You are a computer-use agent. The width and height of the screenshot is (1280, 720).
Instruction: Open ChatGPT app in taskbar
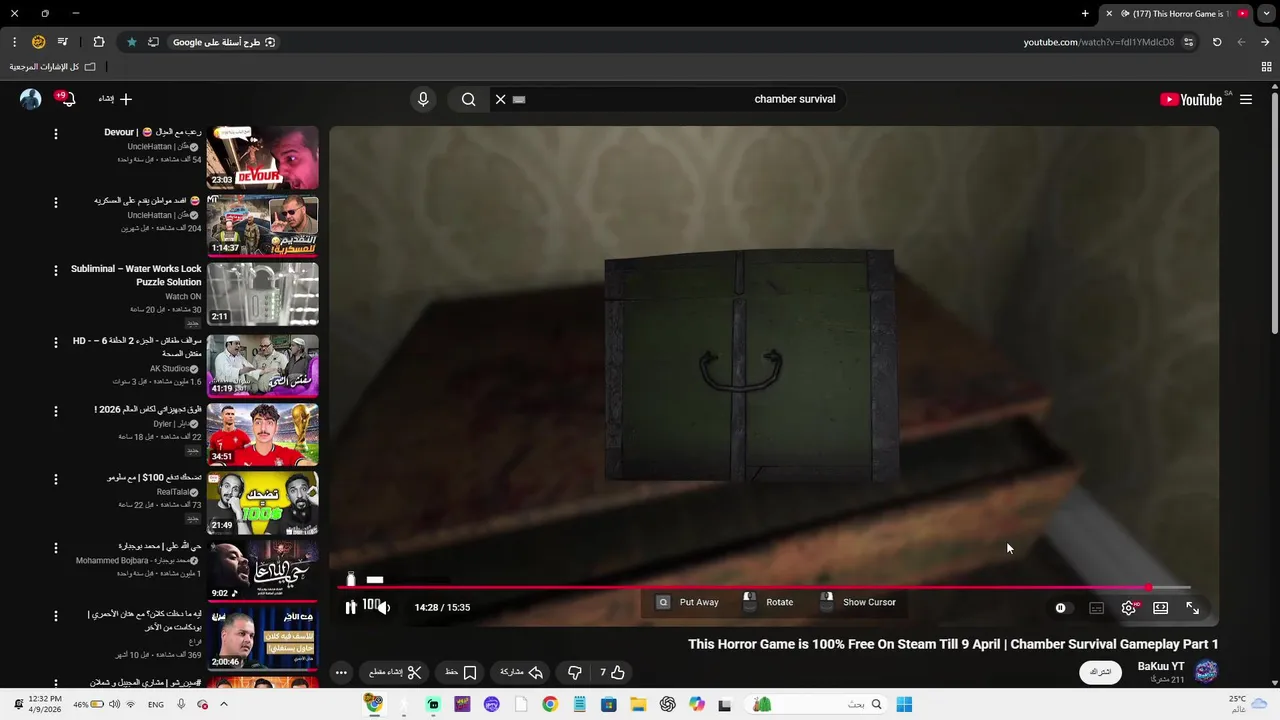coord(667,704)
